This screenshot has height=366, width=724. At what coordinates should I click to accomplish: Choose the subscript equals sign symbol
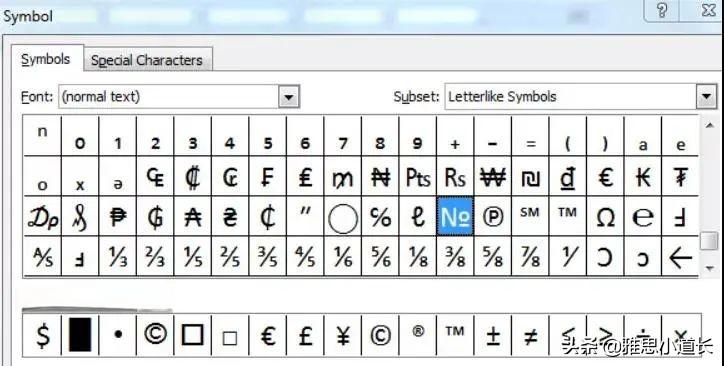530,136
